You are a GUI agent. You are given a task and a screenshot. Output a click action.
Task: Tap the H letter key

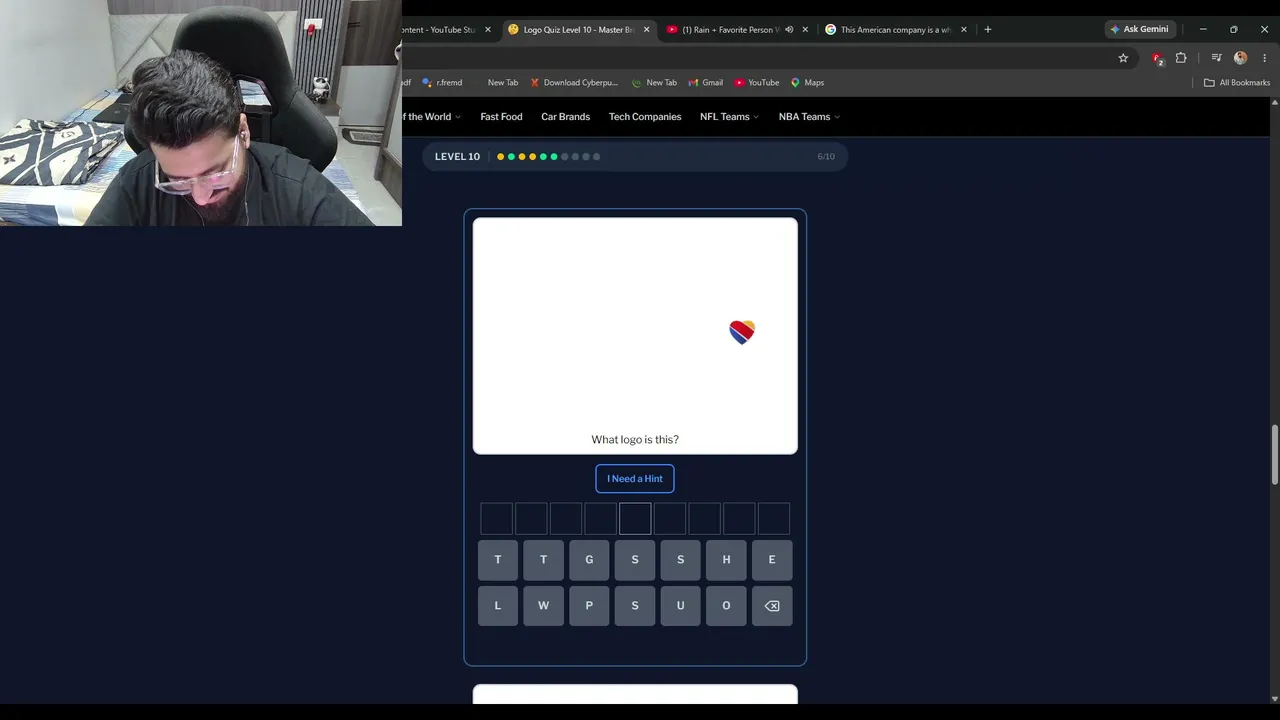[726, 560]
